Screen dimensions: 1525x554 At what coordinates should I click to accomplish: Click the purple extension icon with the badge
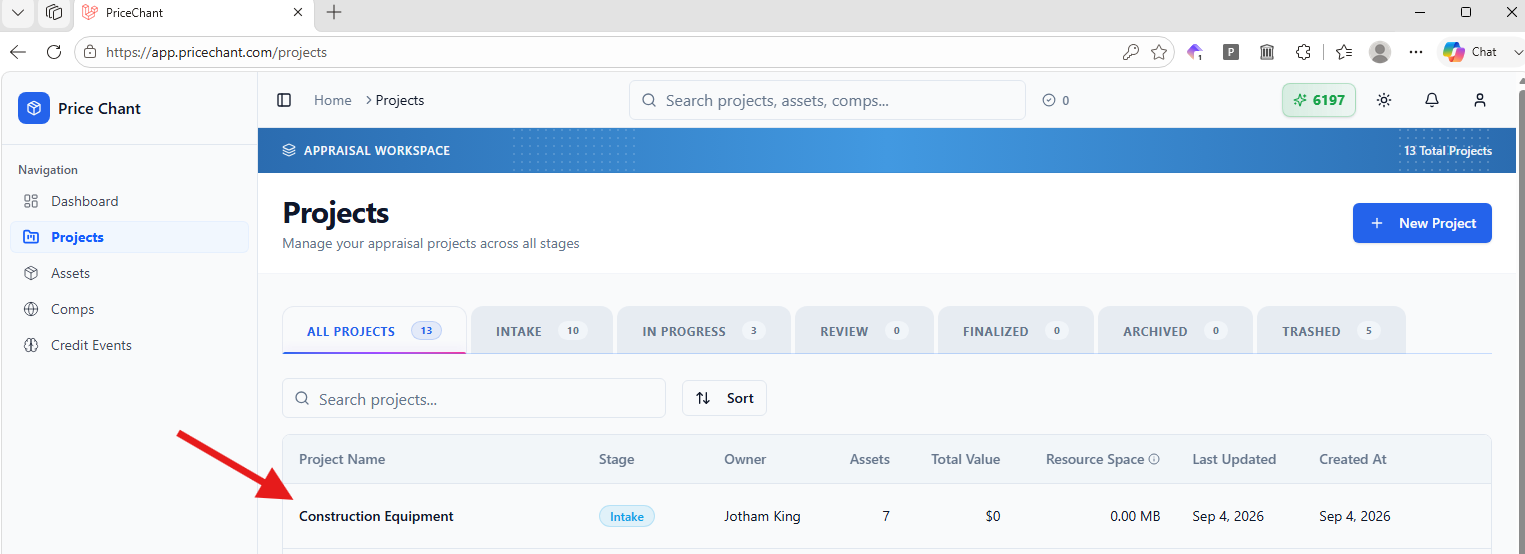[x=1195, y=52]
